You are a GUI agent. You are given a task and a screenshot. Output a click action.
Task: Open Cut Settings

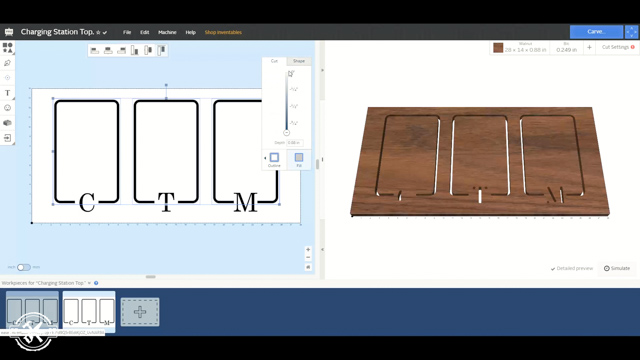click(x=616, y=47)
